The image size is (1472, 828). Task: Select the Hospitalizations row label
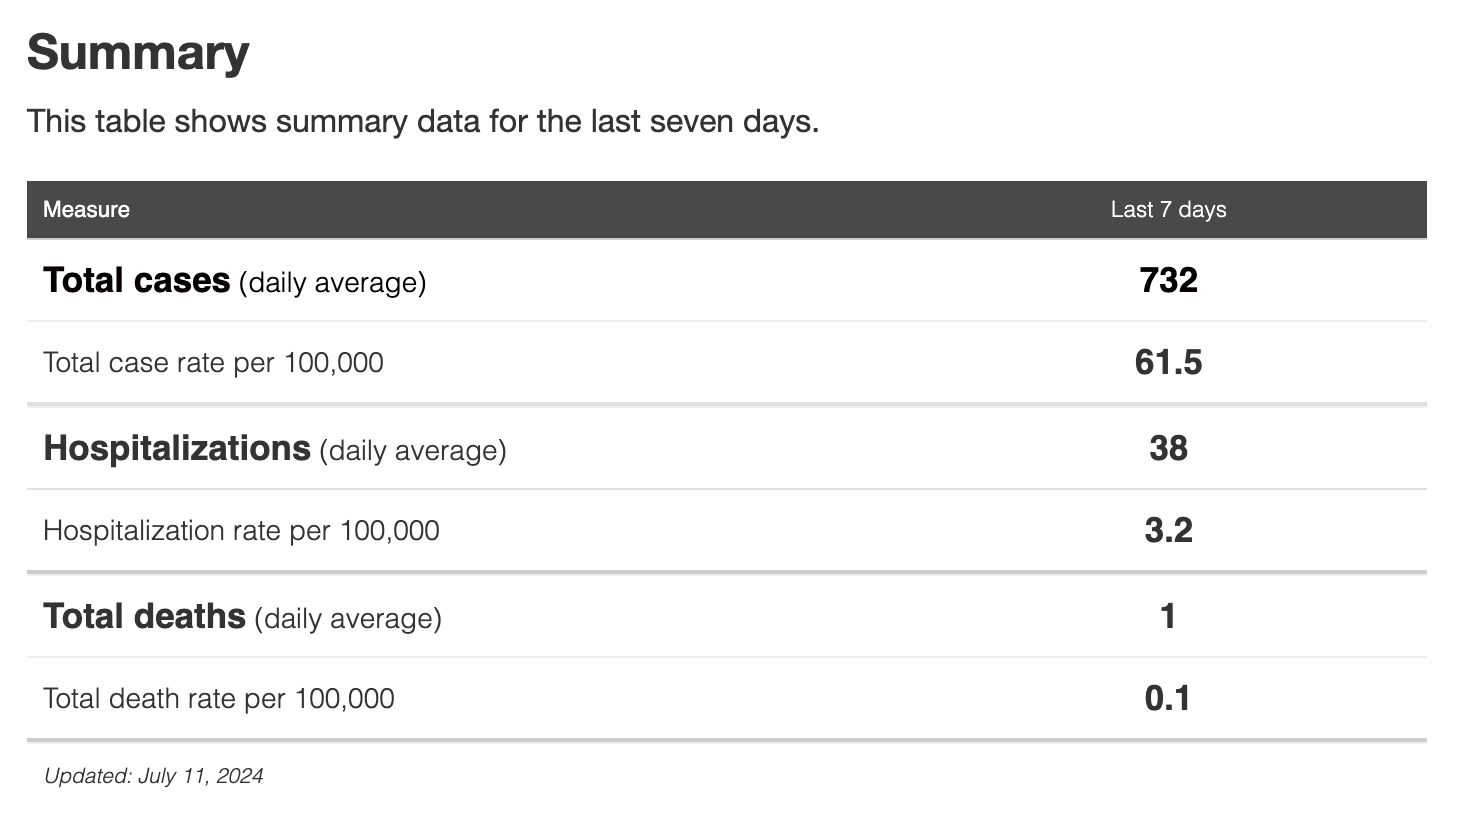tap(177, 449)
